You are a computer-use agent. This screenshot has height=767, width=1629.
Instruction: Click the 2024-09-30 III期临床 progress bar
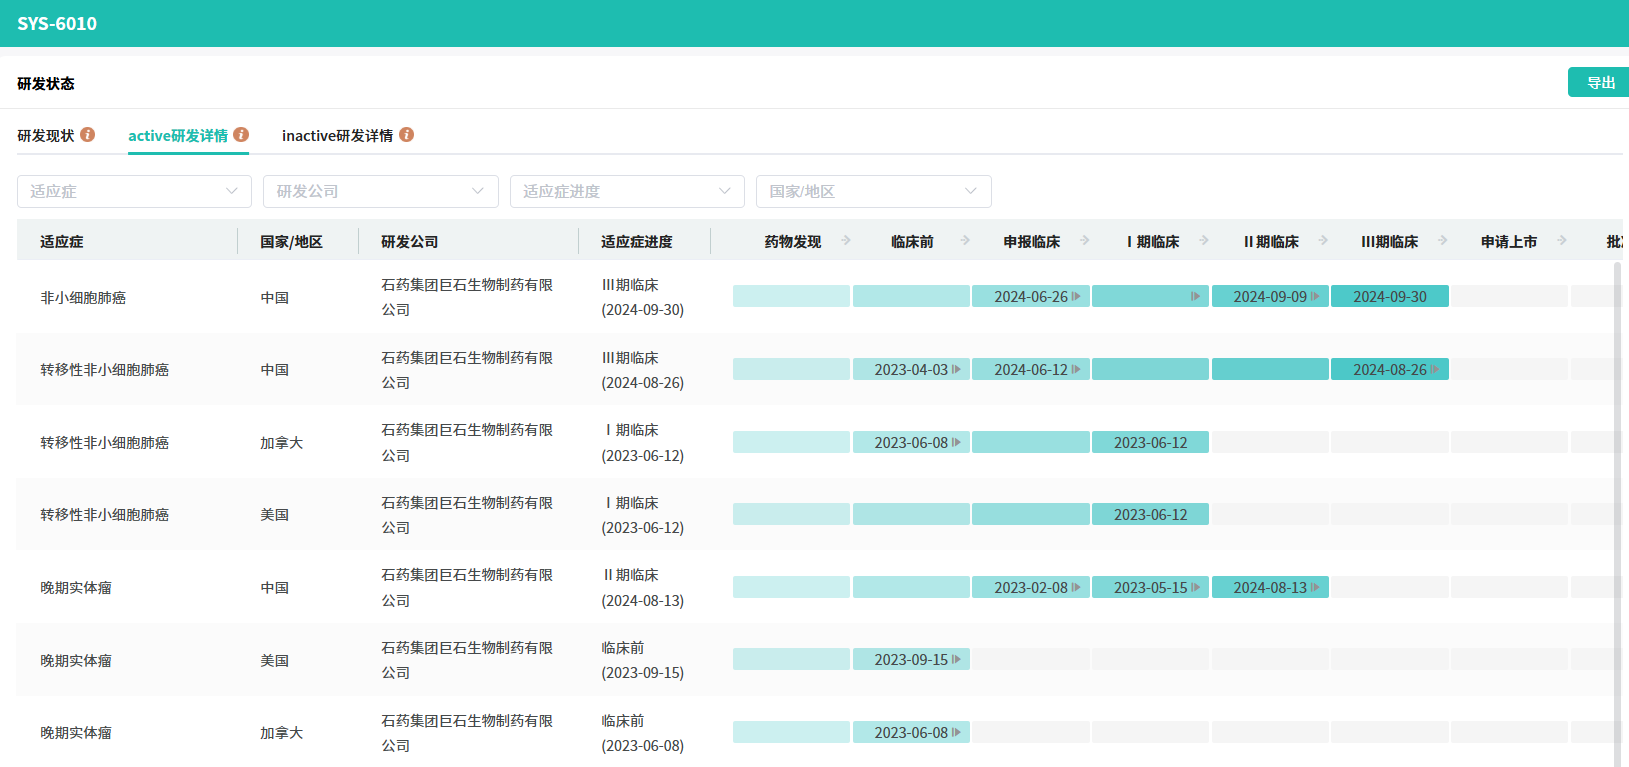[1389, 297]
